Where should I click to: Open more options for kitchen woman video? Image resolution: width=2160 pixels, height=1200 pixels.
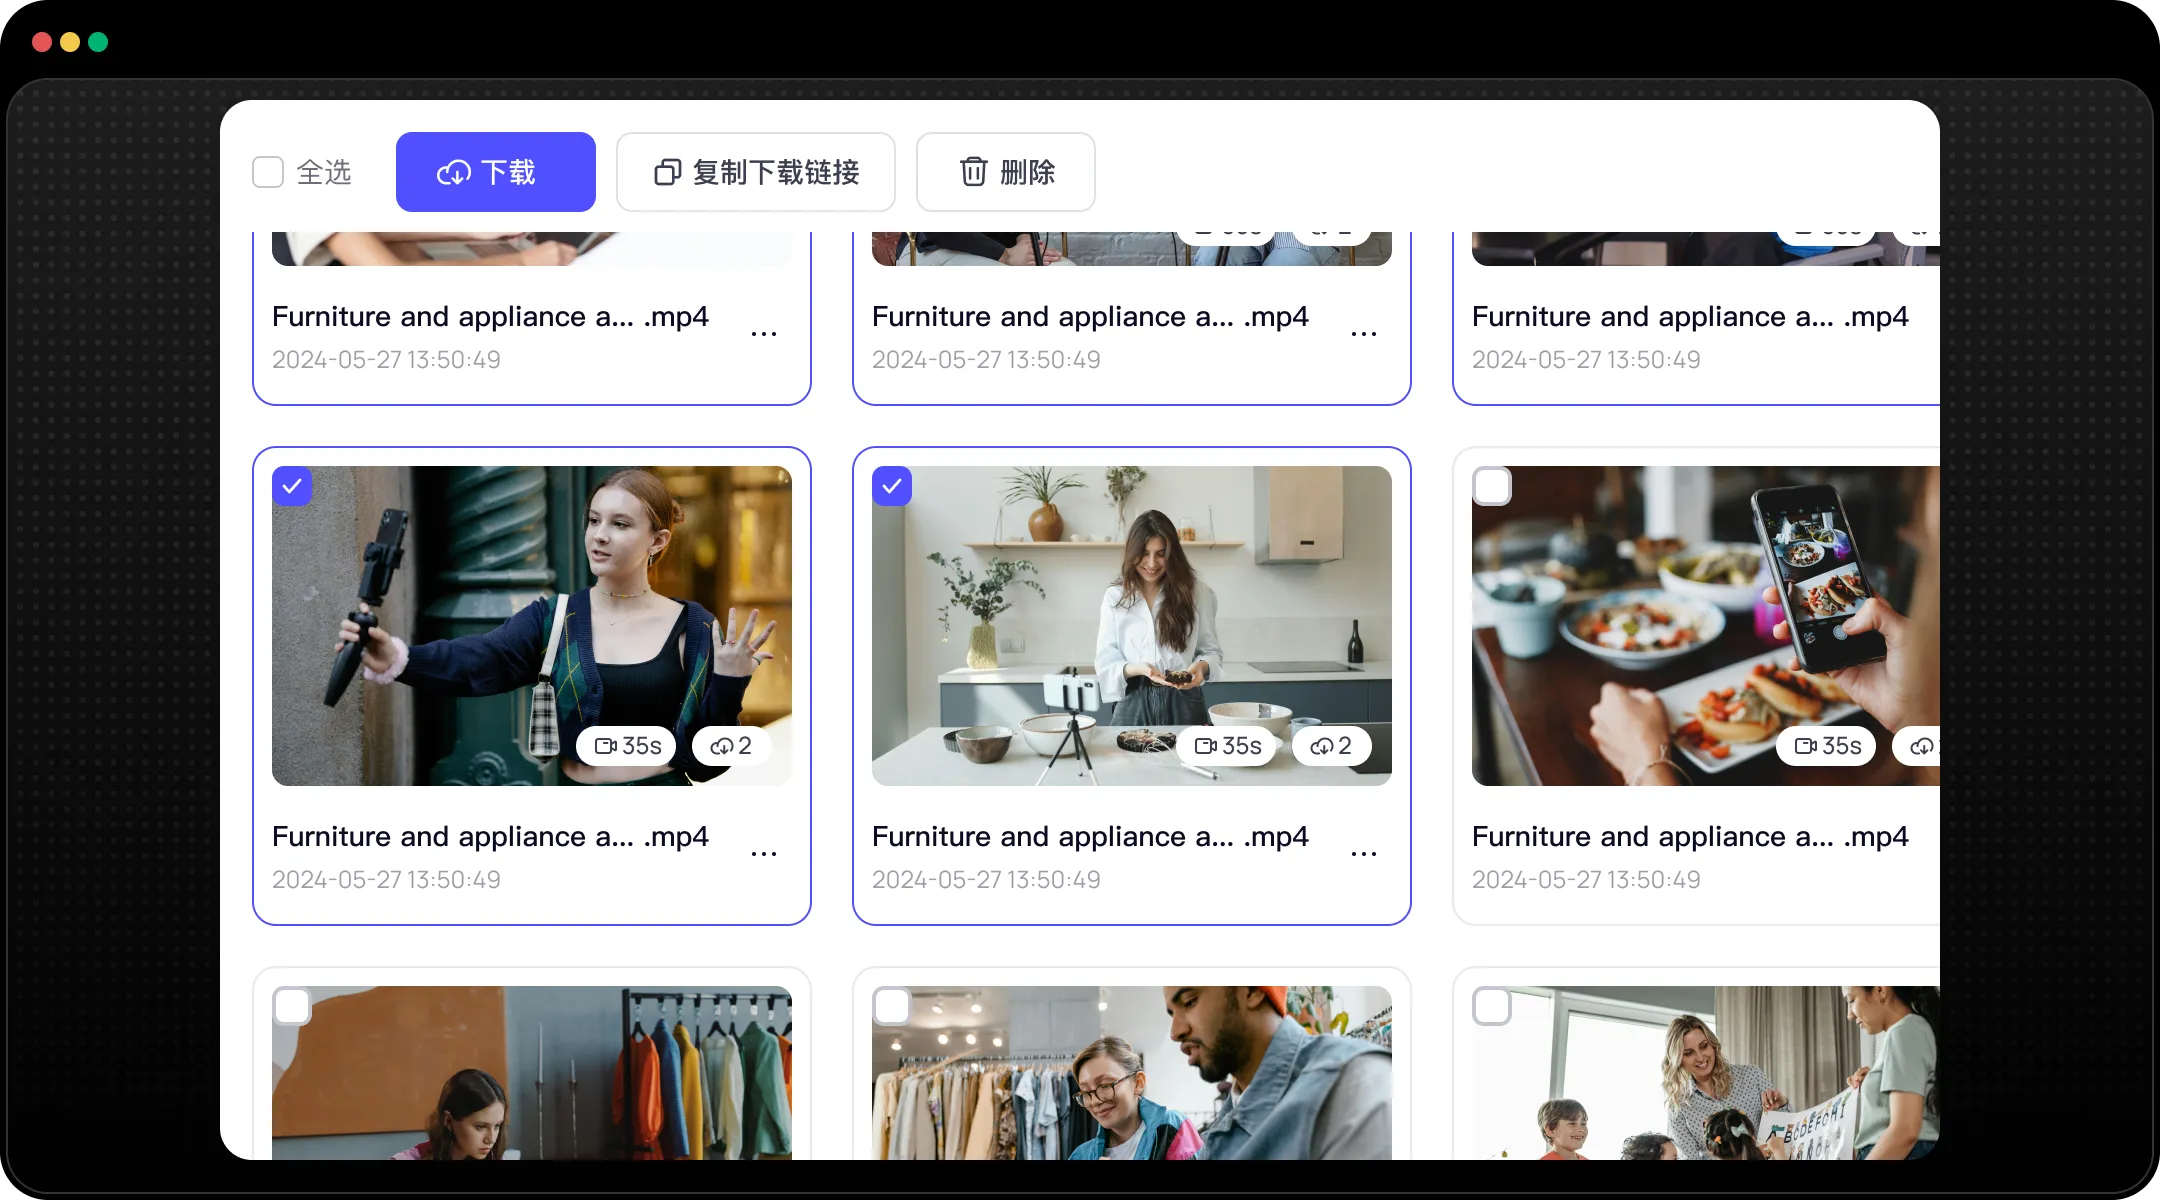coord(1364,853)
